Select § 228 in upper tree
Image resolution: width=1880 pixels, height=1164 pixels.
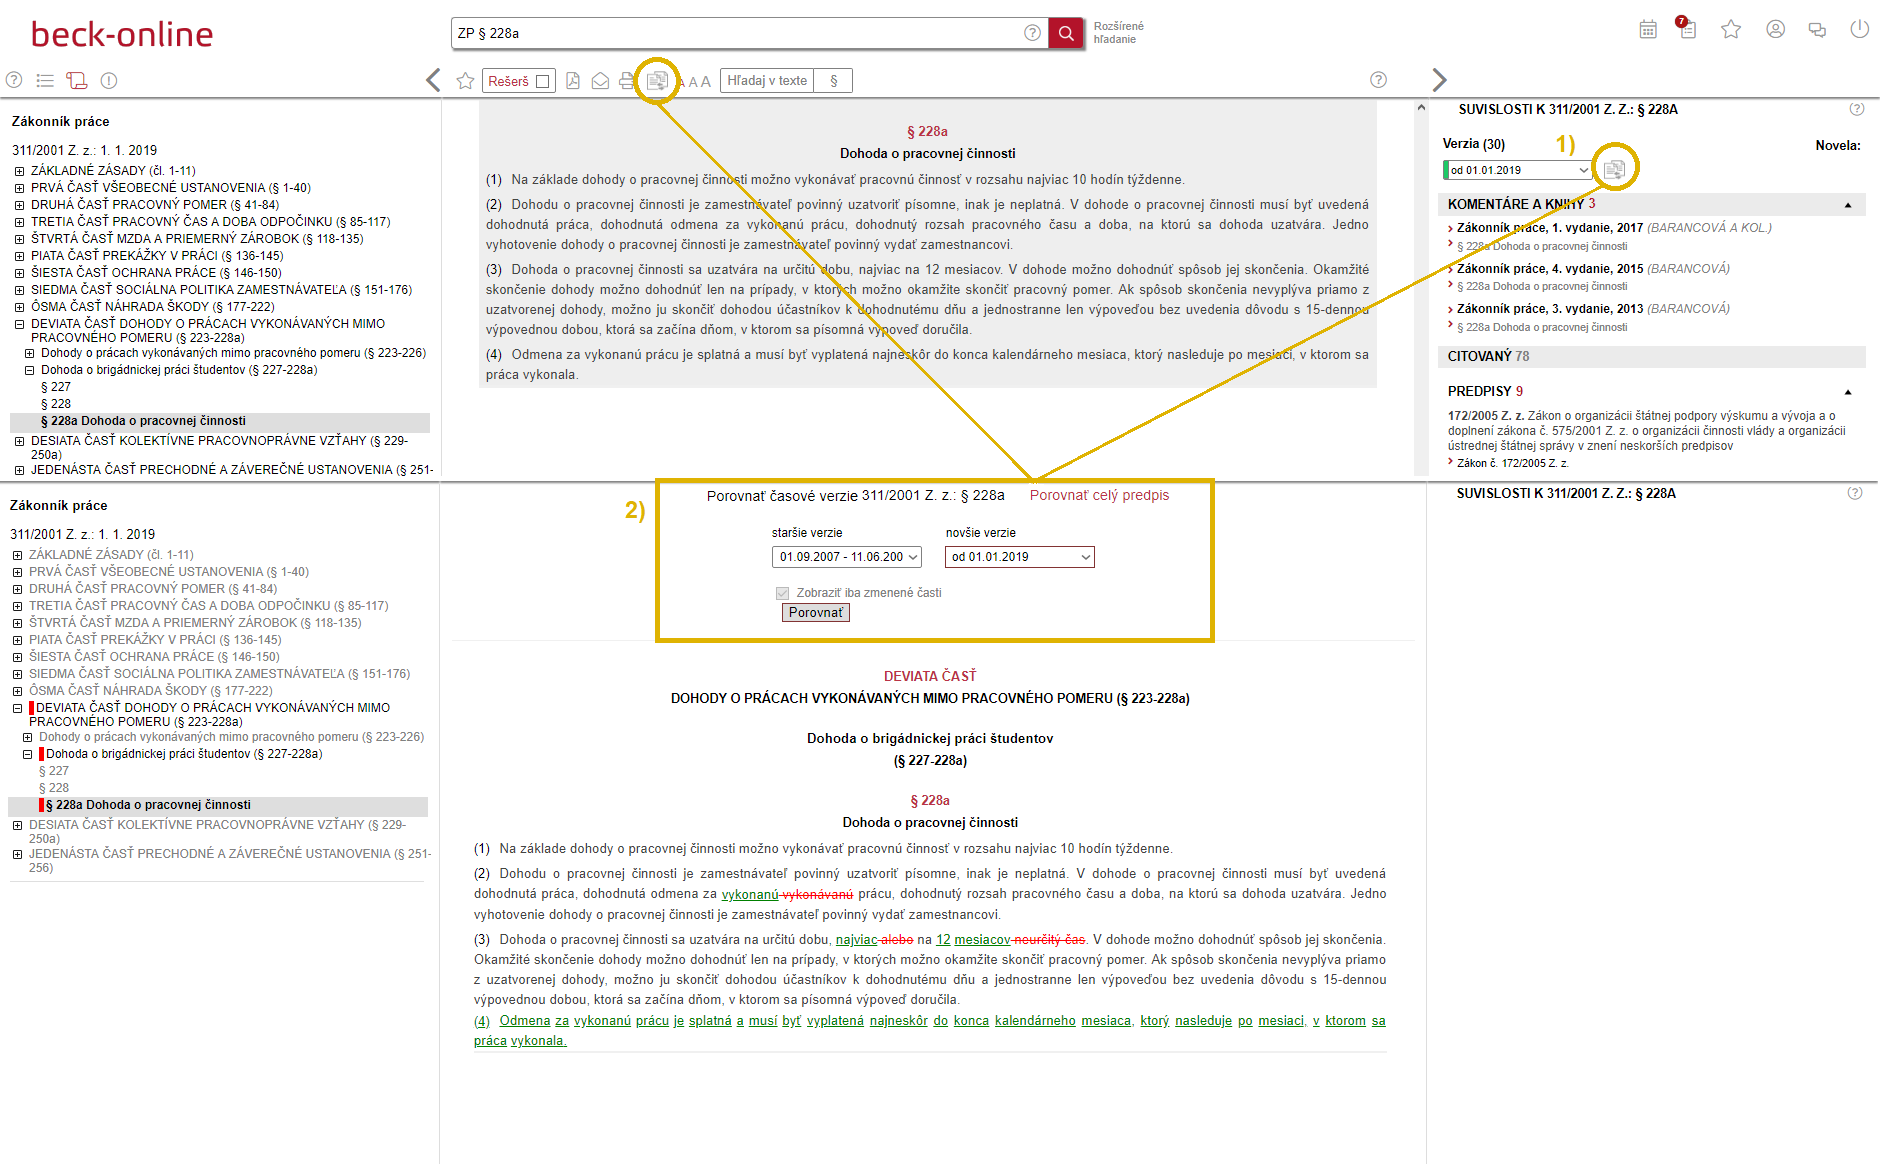point(56,404)
